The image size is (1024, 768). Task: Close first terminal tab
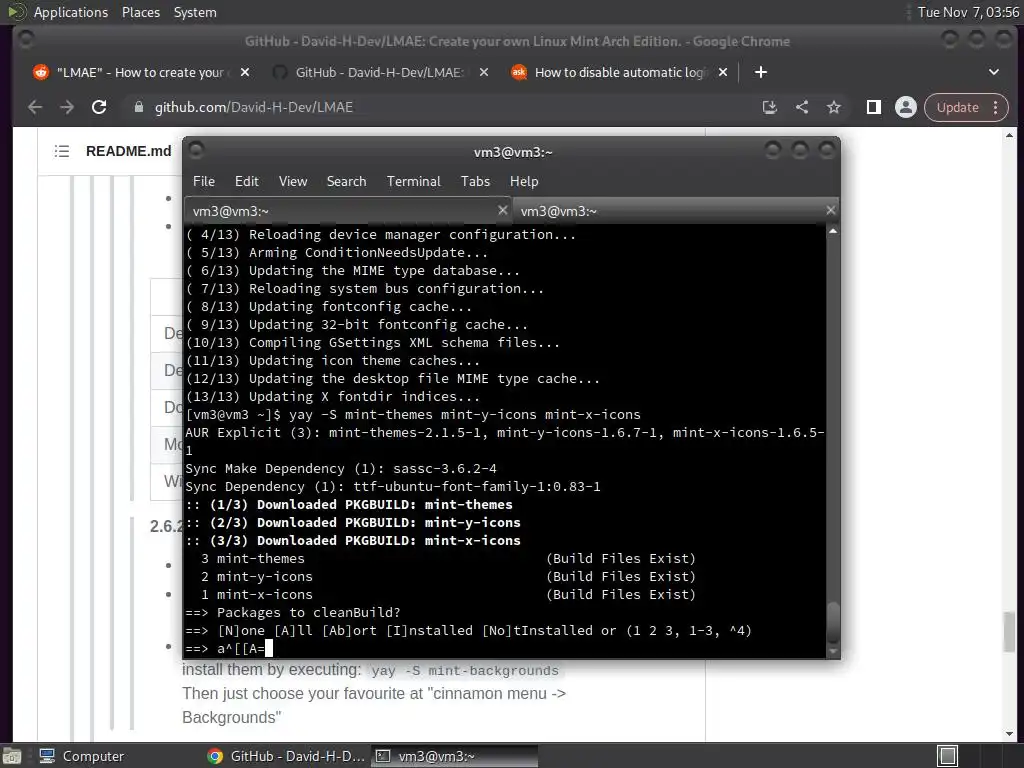coord(502,210)
